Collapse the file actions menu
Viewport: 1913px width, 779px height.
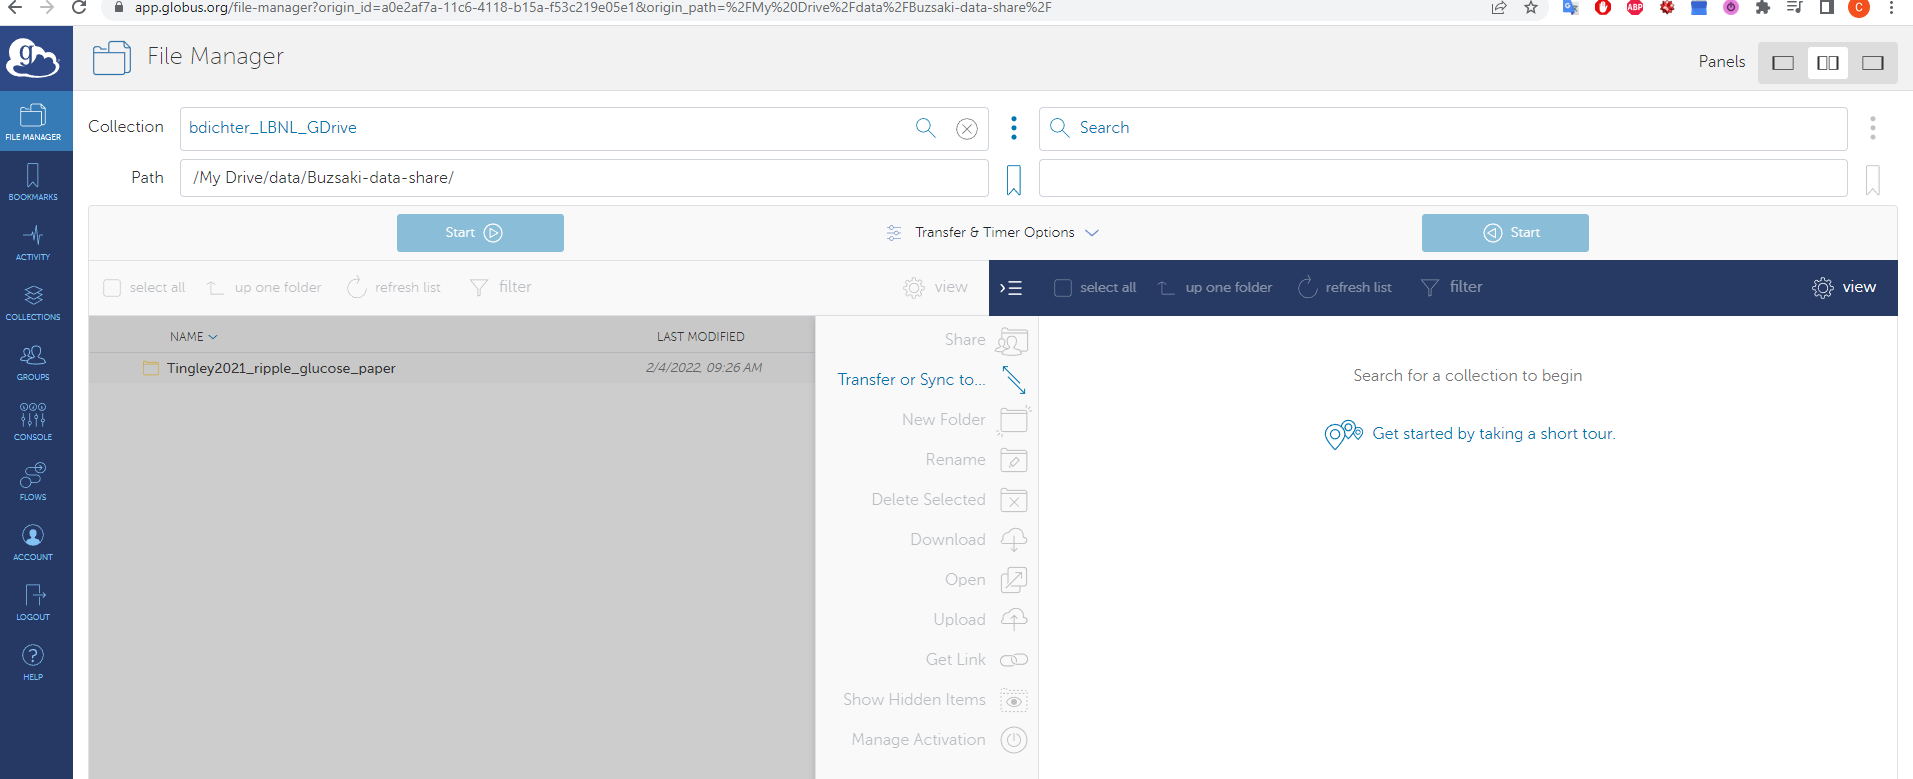point(1011,288)
